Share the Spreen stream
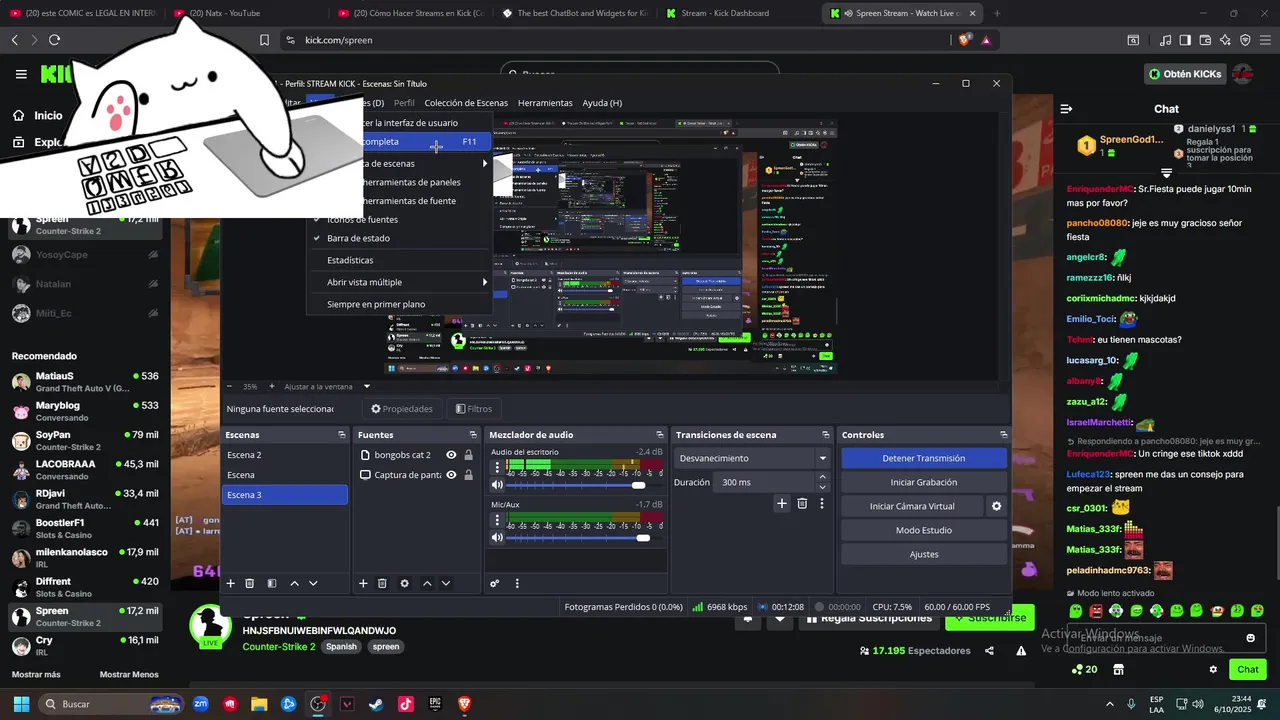 (x=989, y=651)
